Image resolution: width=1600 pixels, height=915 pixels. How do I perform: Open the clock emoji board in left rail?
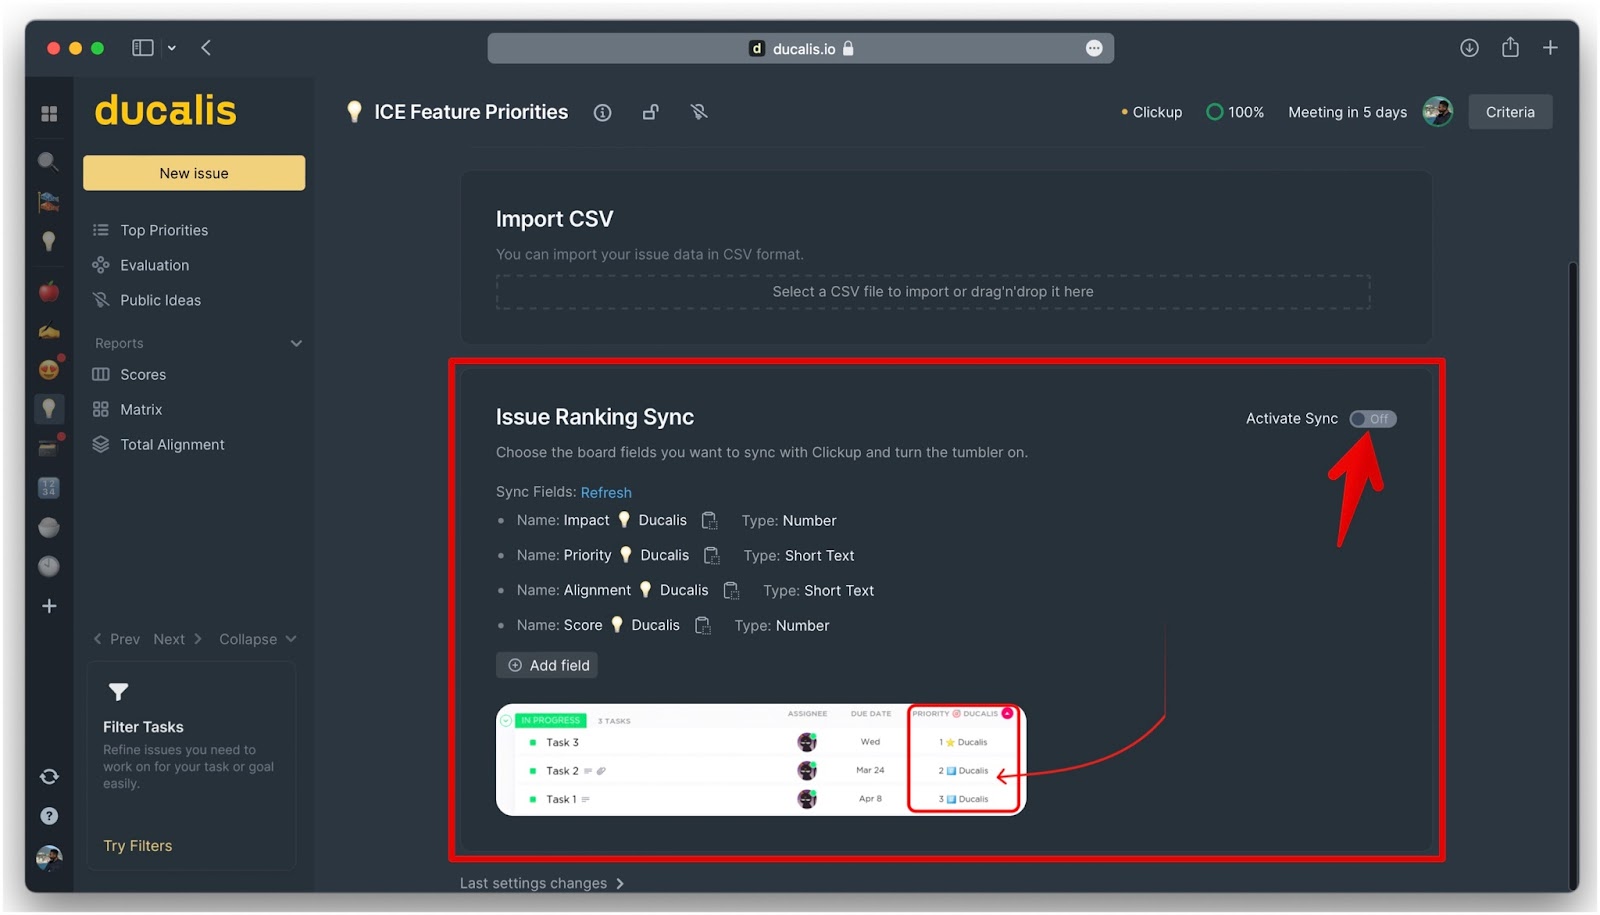pyautogui.click(x=48, y=566)
